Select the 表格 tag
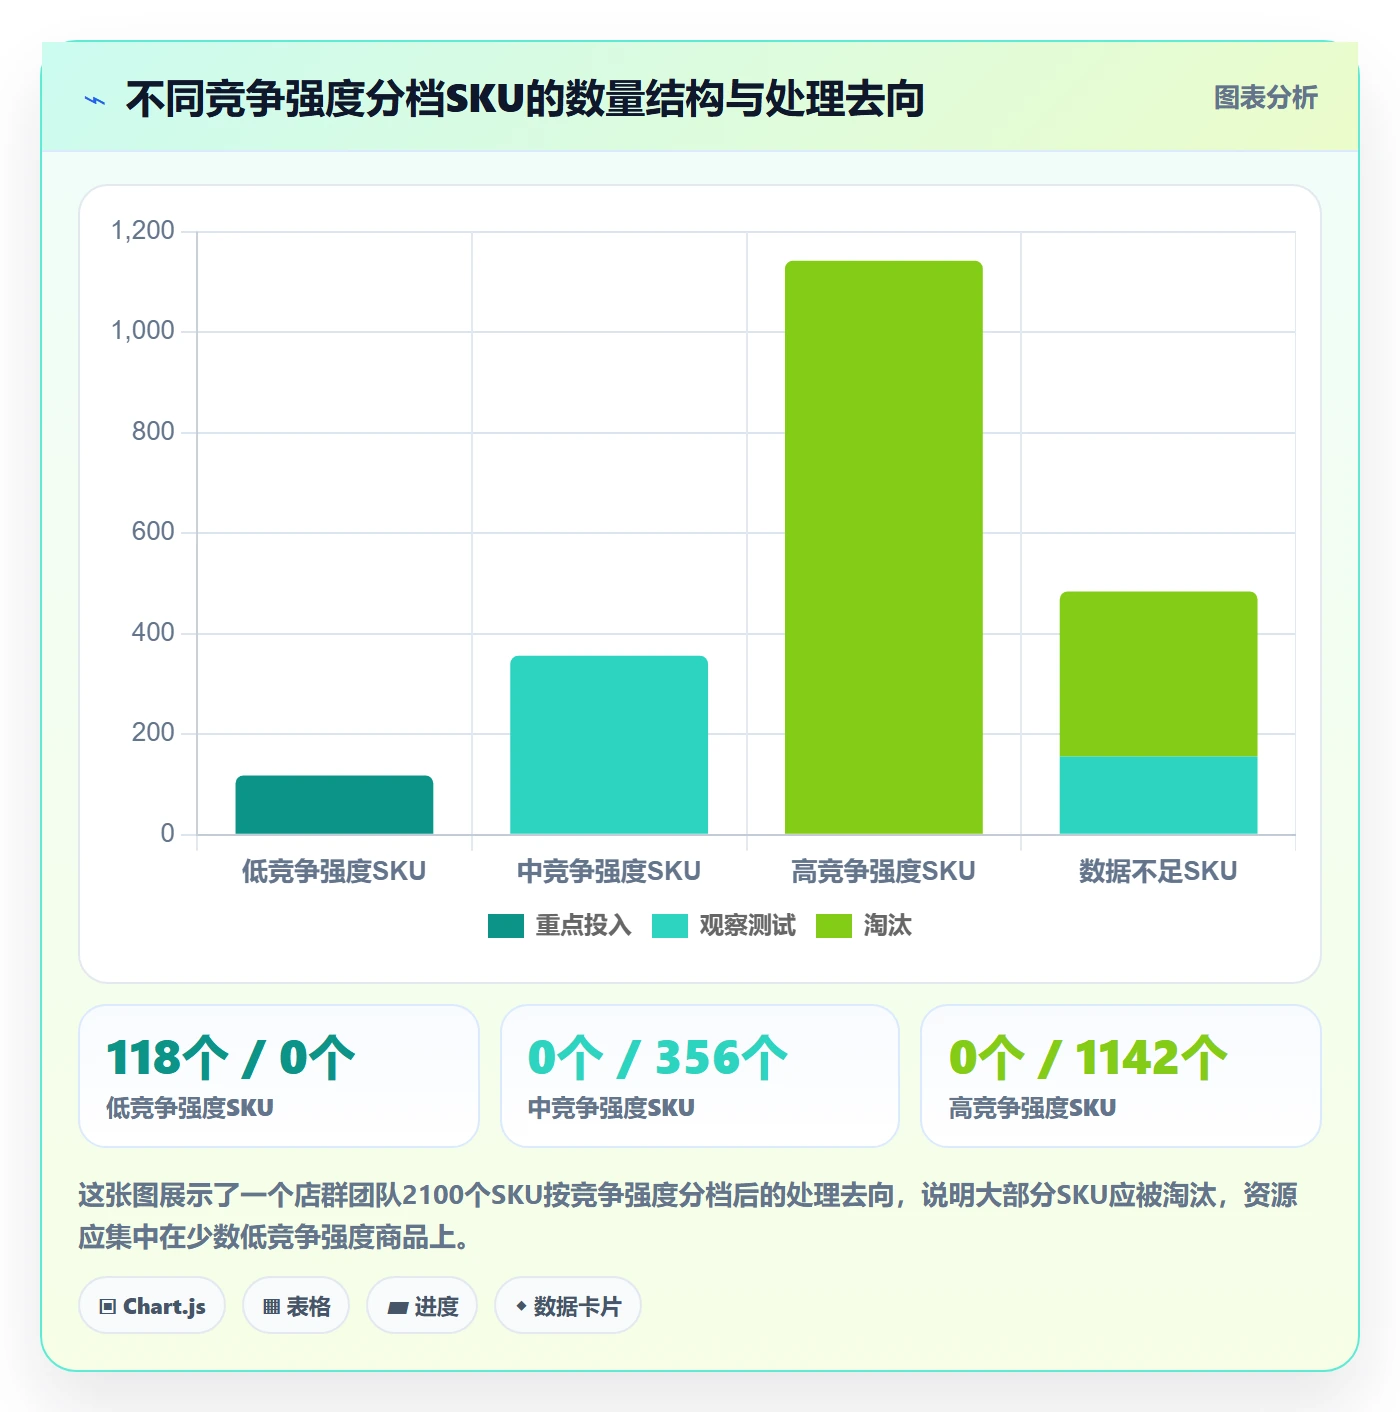This screenshot has width=1400, height=1412. pos(296,1306)
